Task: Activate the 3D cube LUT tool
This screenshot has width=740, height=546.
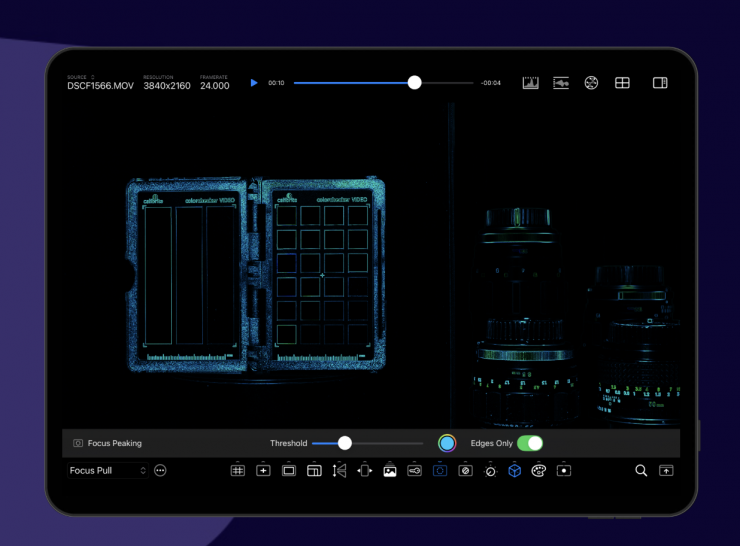Action: (514, 470)
